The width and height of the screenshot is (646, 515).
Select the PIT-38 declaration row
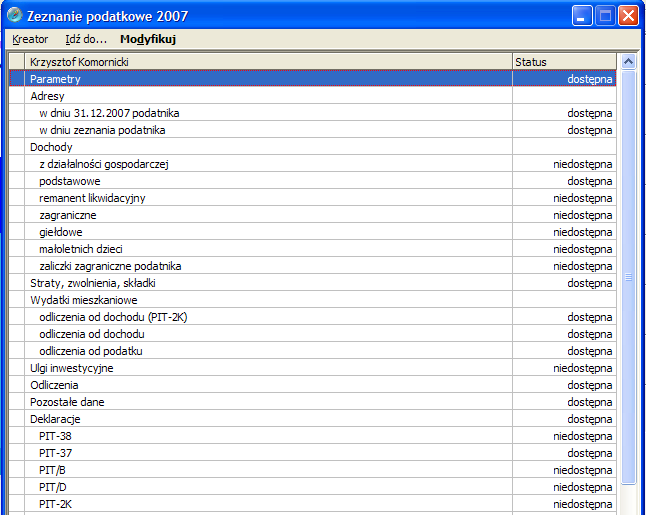313,436
